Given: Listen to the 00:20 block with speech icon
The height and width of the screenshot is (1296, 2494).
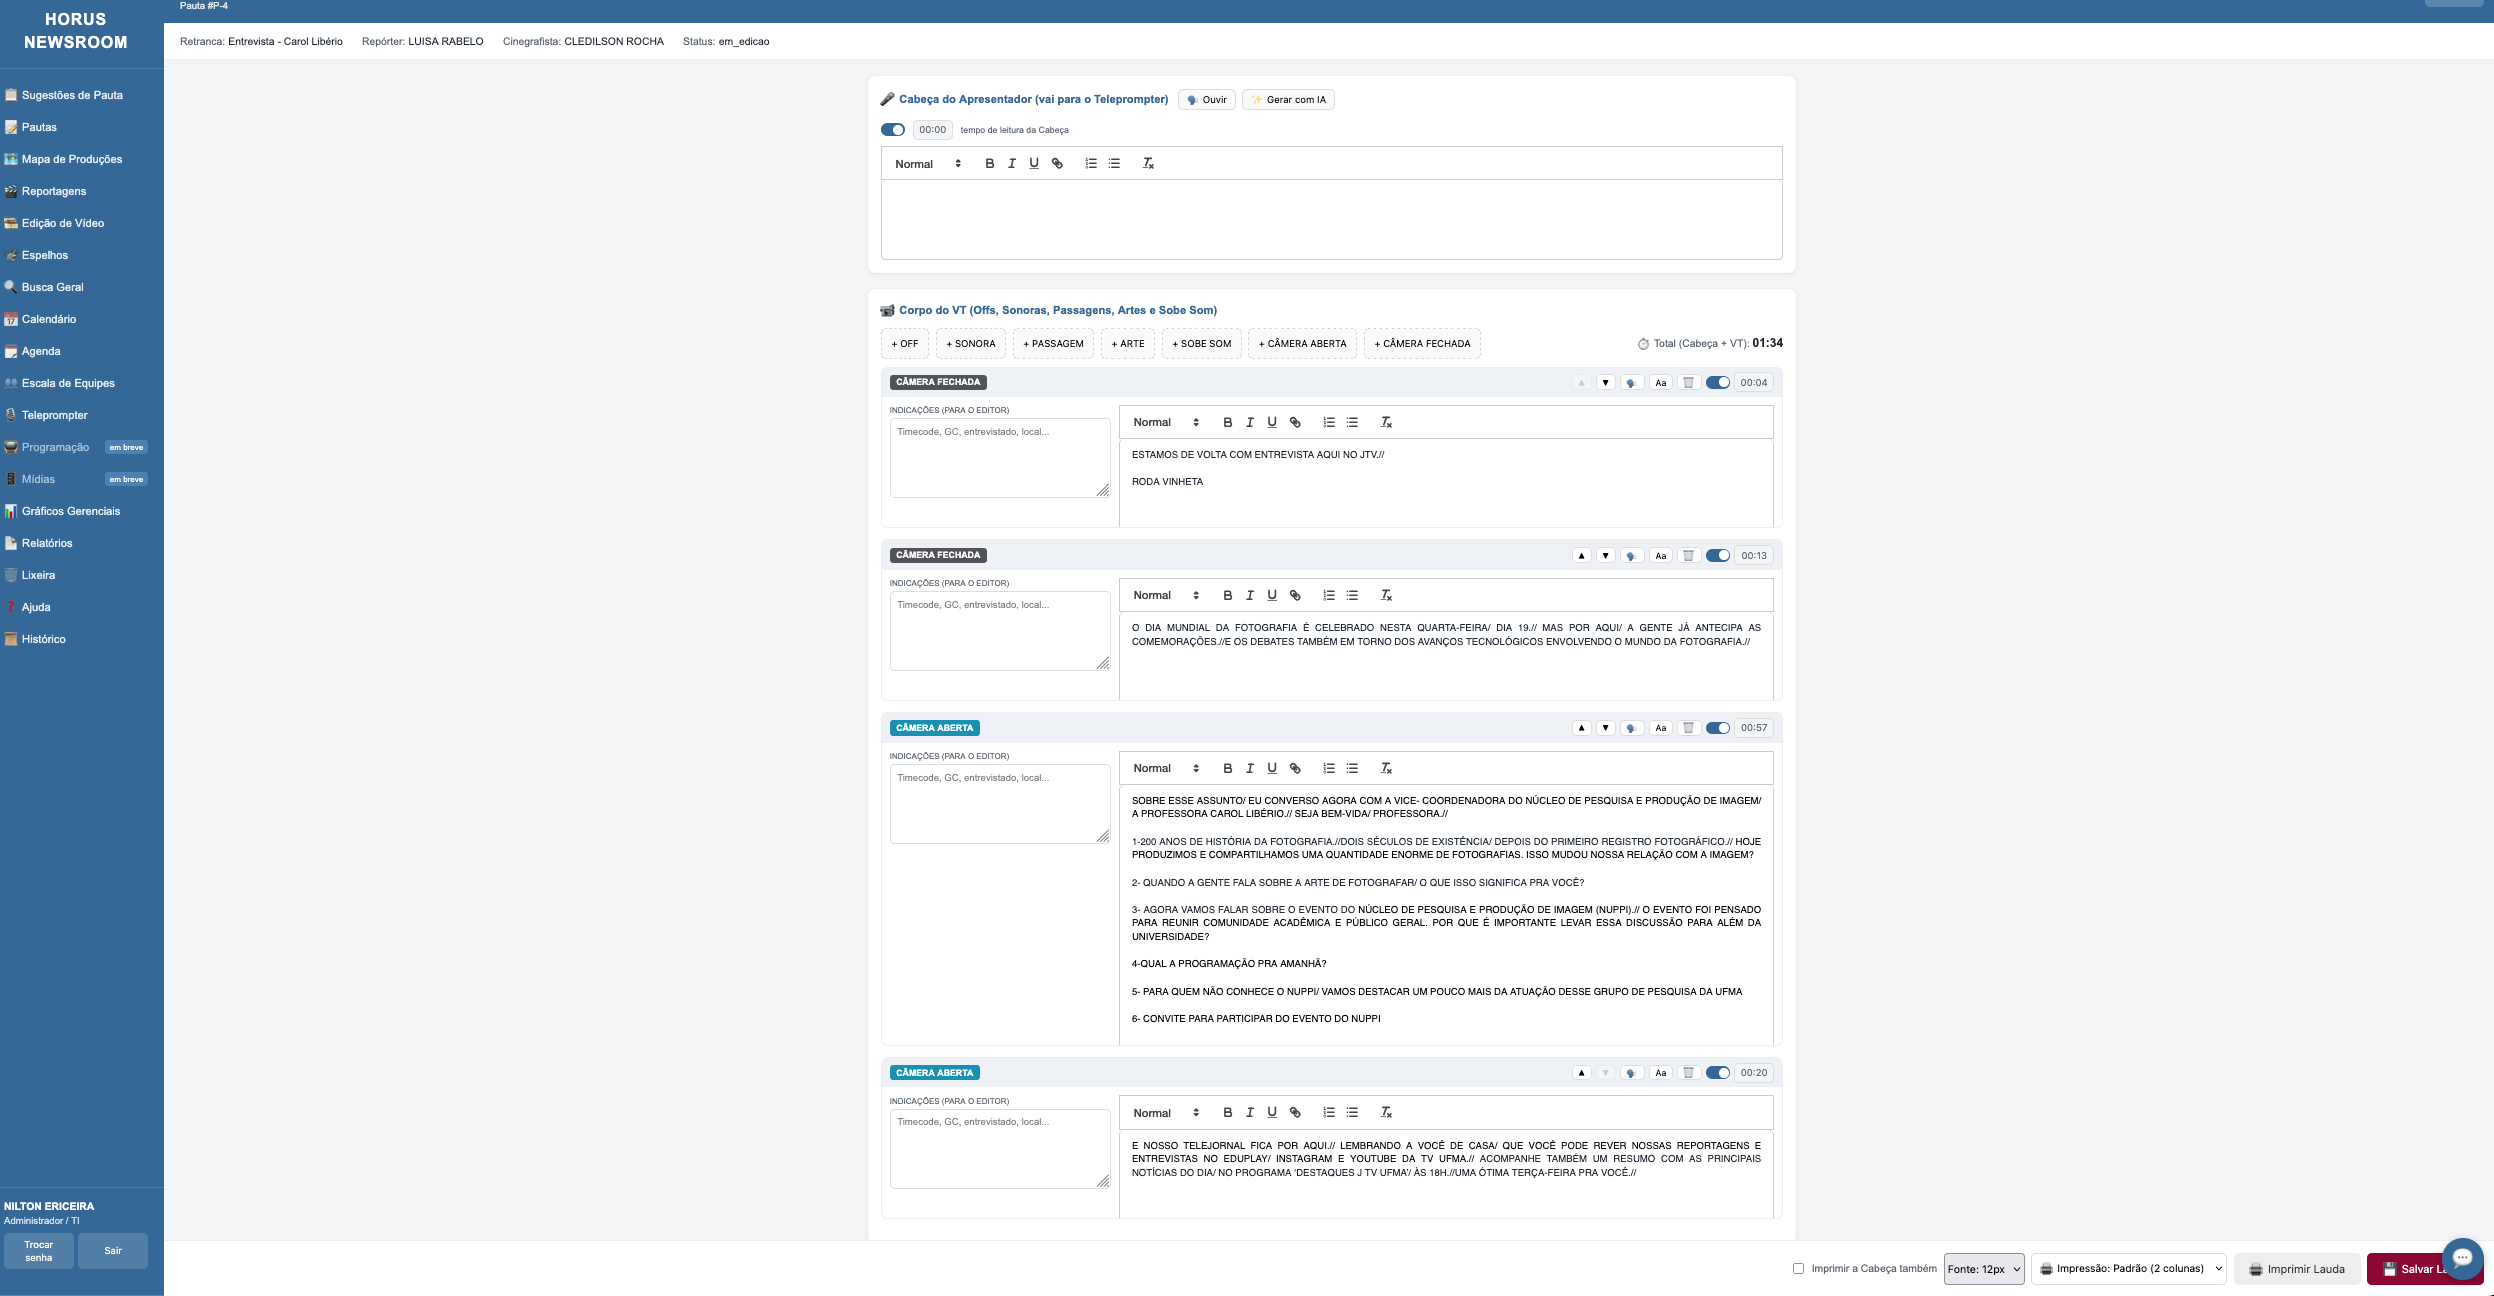Looking at the screenshot, I should pyautogui.click(x=1631, y=1073).
